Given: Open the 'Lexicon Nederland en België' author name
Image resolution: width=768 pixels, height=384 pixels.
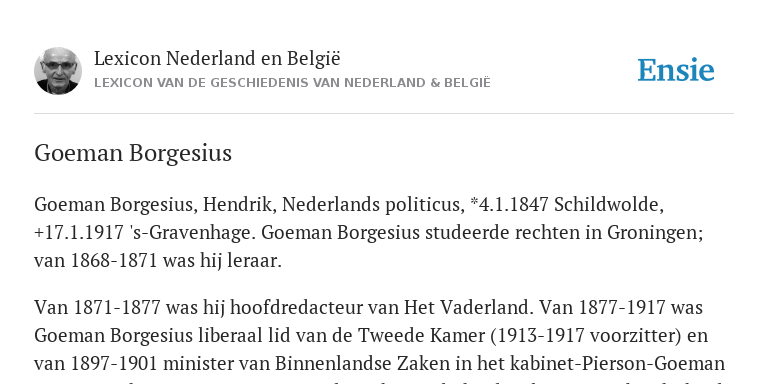Looking at the screenshot, I should click(x=217, y=58).
